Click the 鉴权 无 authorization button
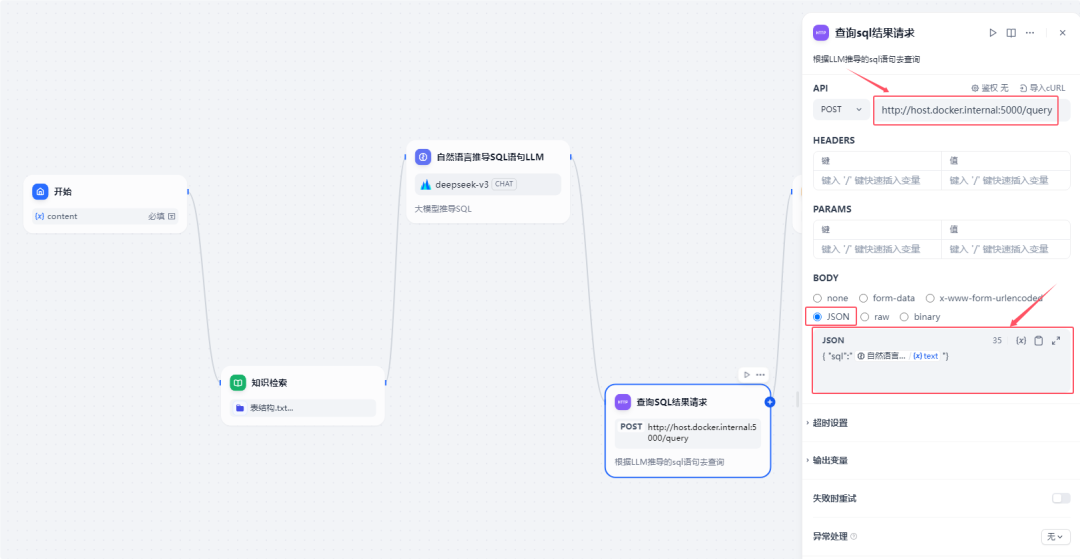The height and width of the screenshot is (559, 1080). coord(990,88)
